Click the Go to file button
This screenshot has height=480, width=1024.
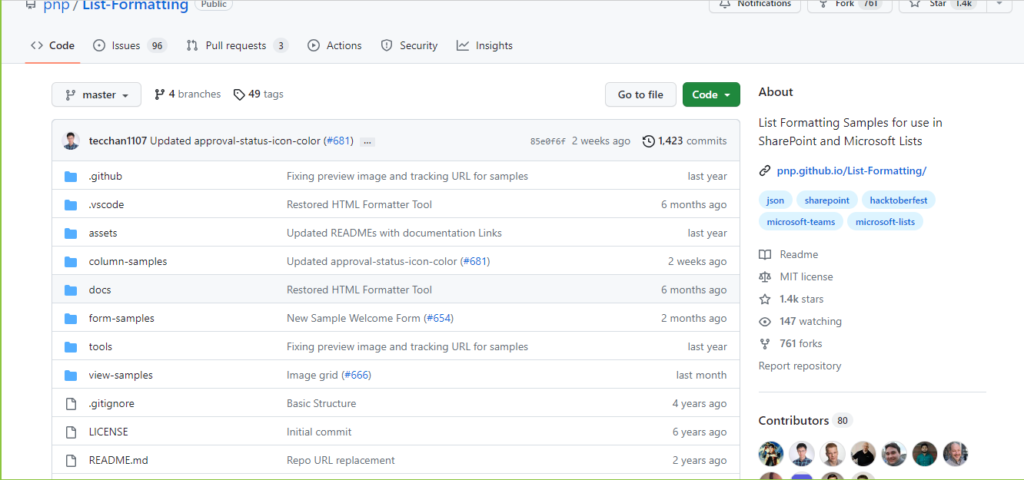point(640,95)
